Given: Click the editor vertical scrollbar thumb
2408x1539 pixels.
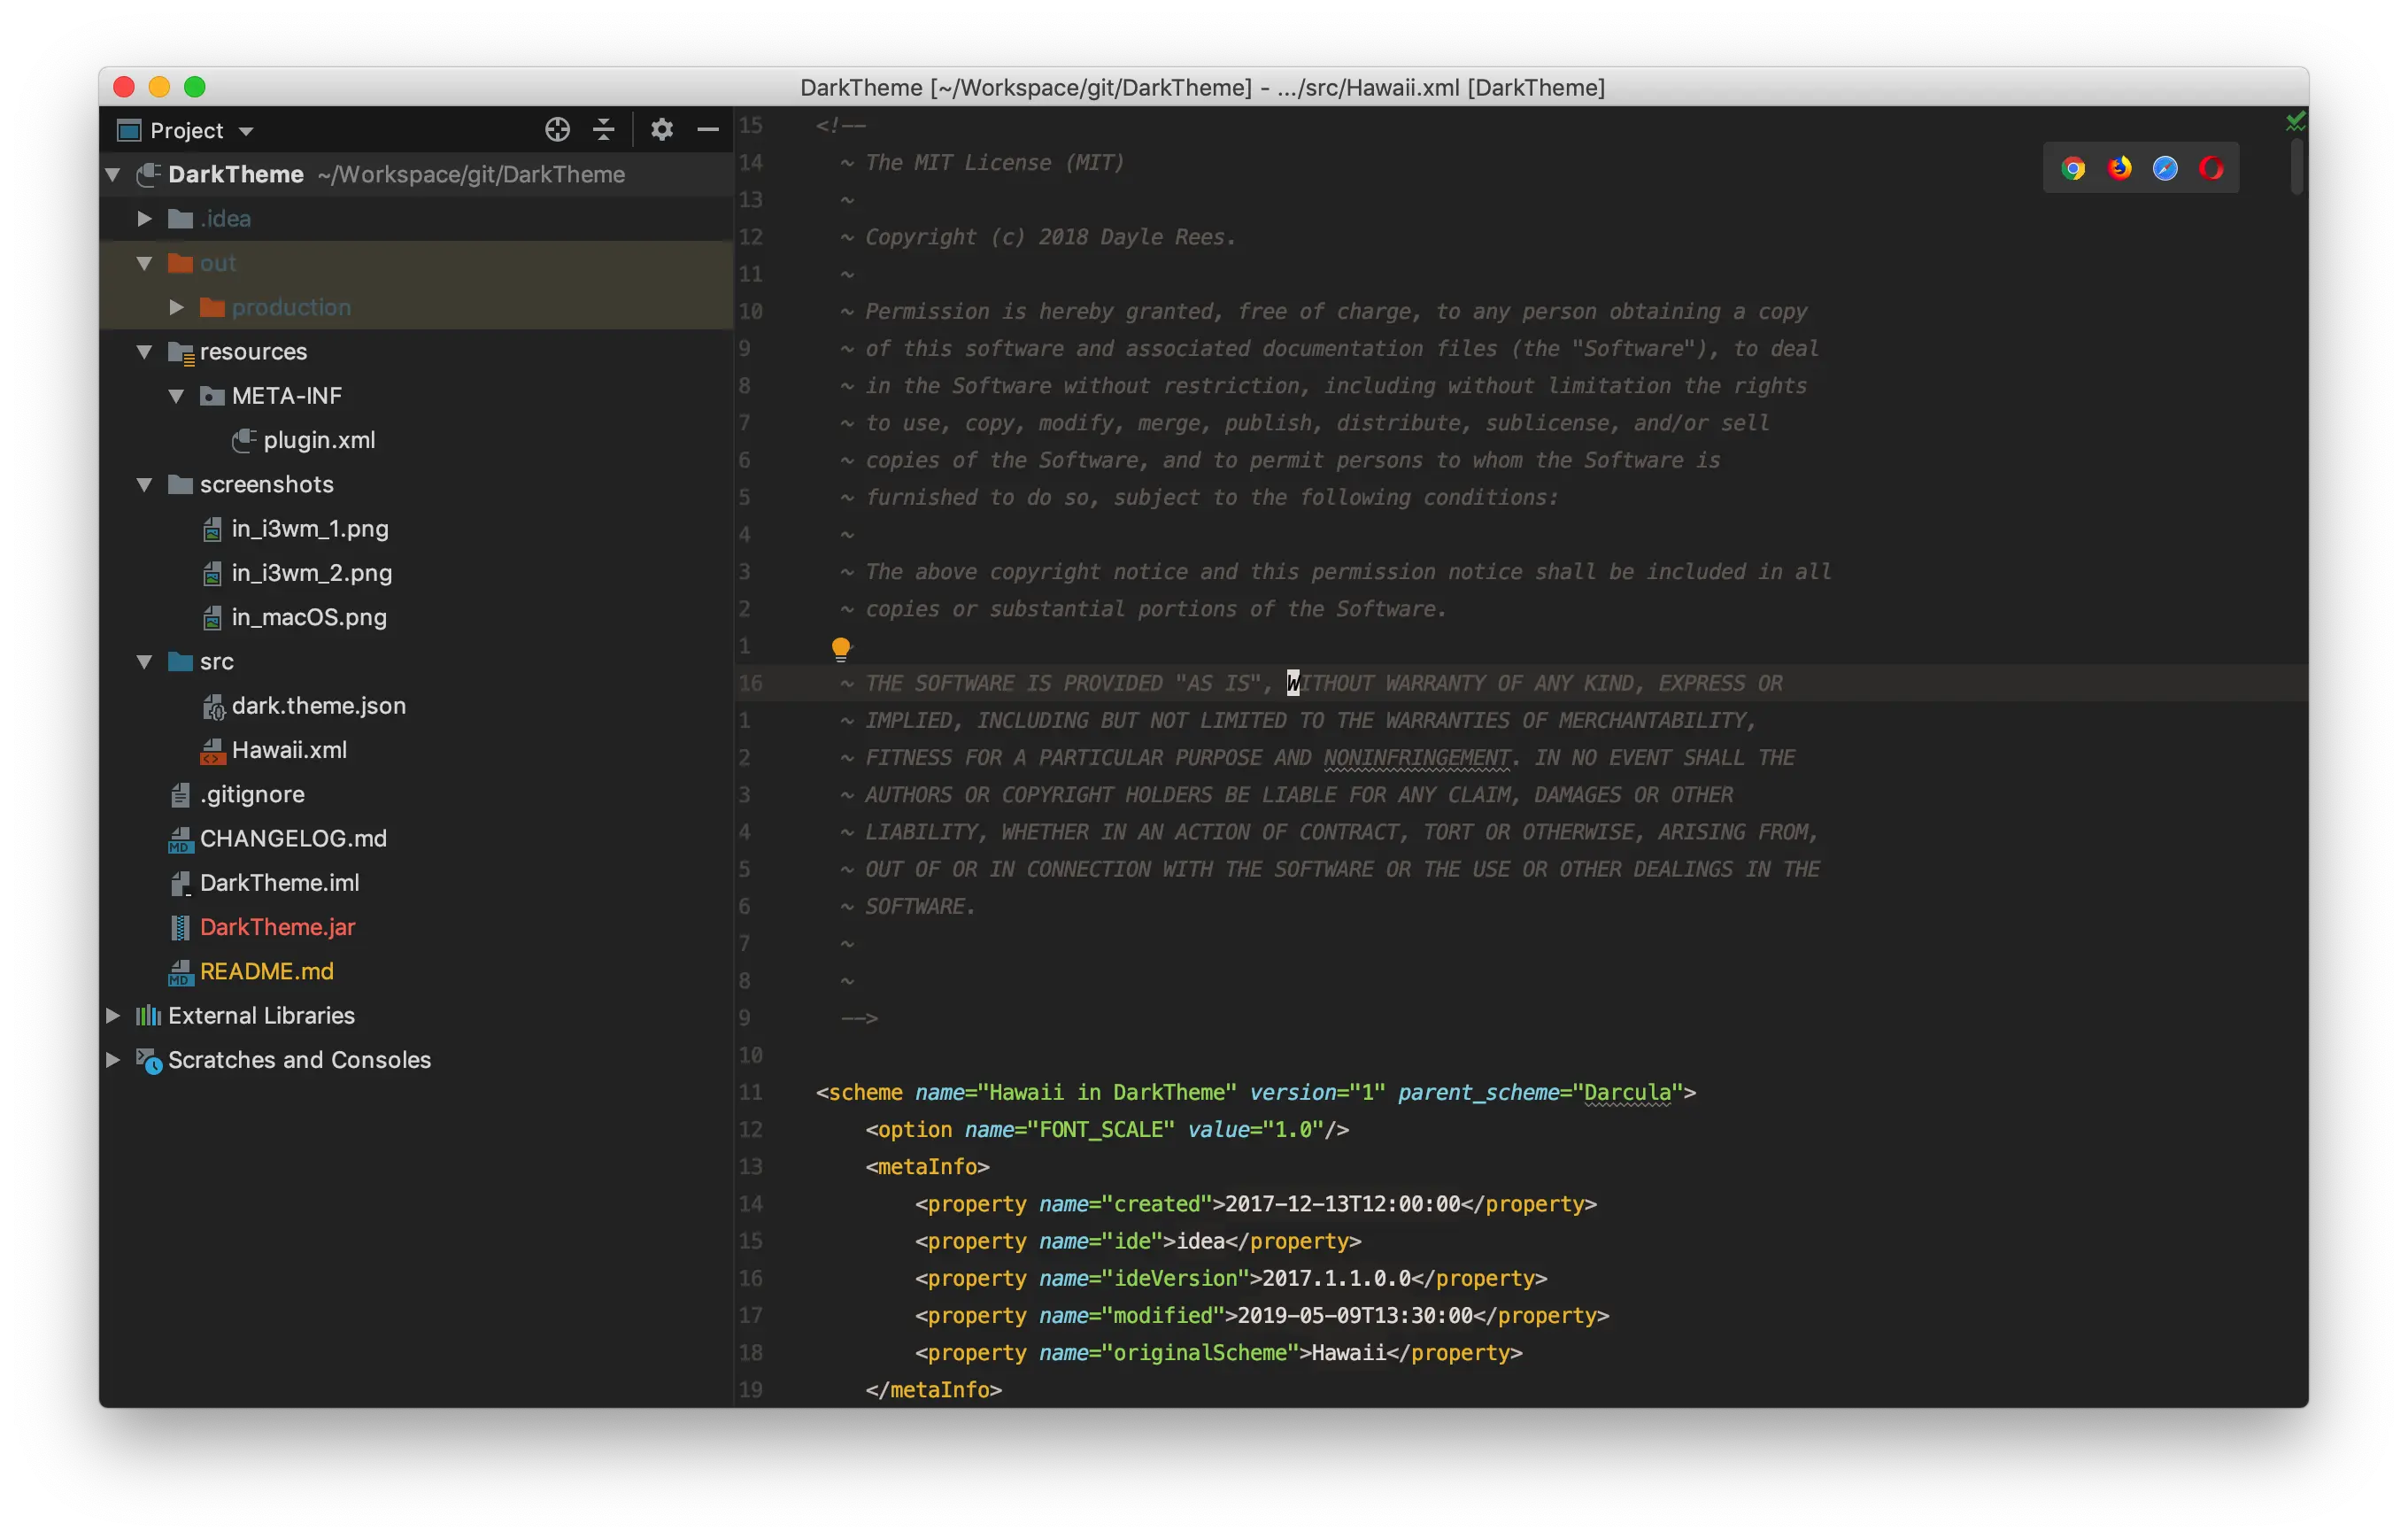Looking at the screenshot, I should click(2296, 167).
